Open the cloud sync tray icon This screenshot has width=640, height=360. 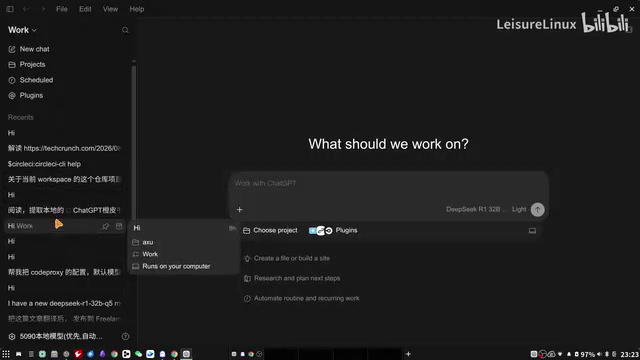[x=551, y=354]
